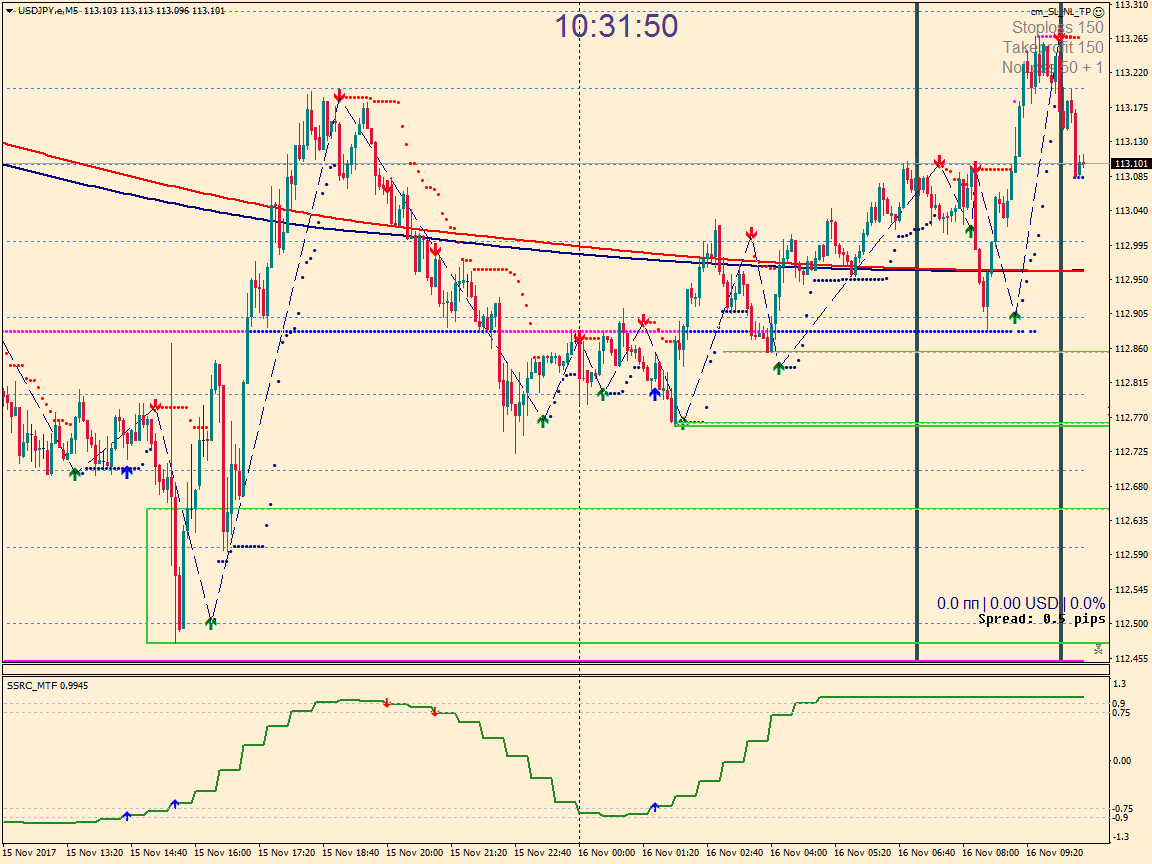Click the current price tag 113.101

(1131, 164)
